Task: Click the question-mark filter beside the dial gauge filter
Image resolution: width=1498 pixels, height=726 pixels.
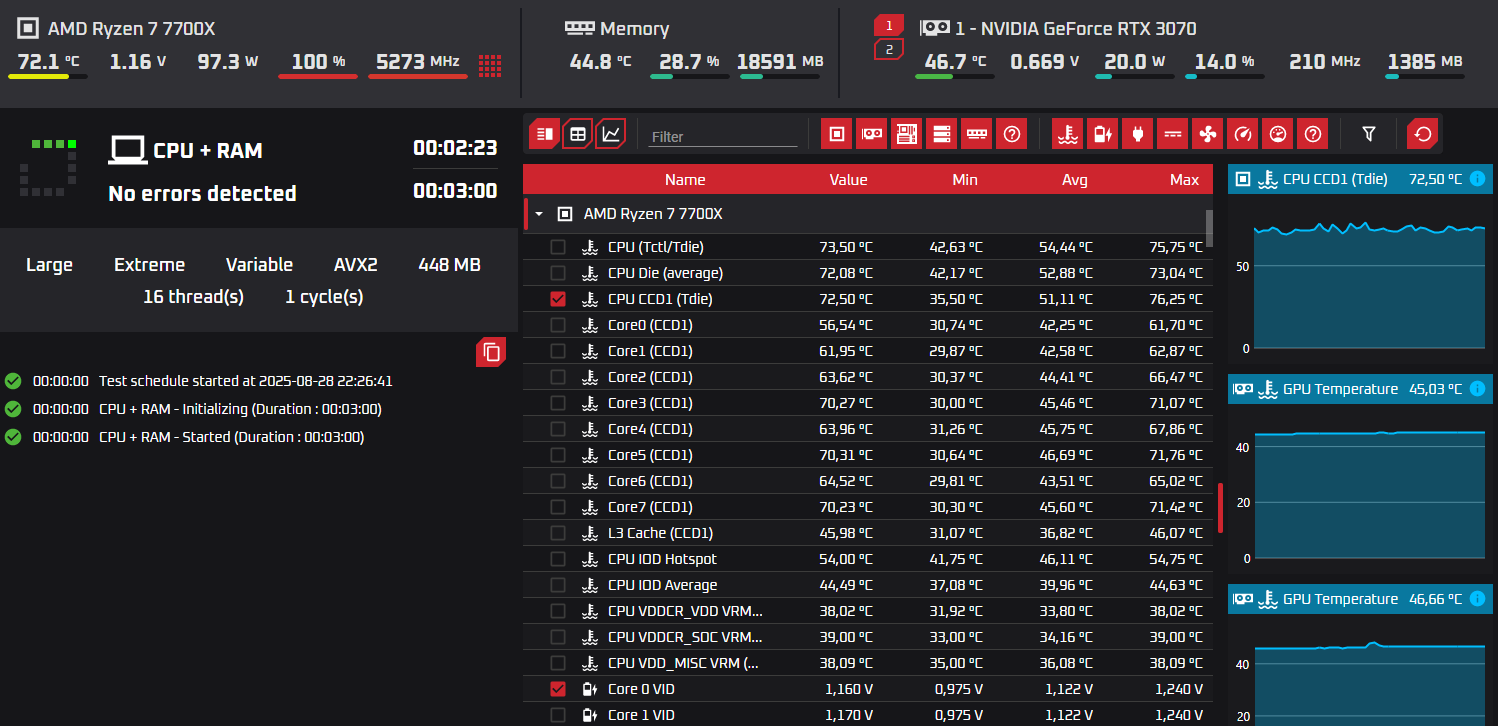Action: pyautogui.click(x=1312, y=133)
